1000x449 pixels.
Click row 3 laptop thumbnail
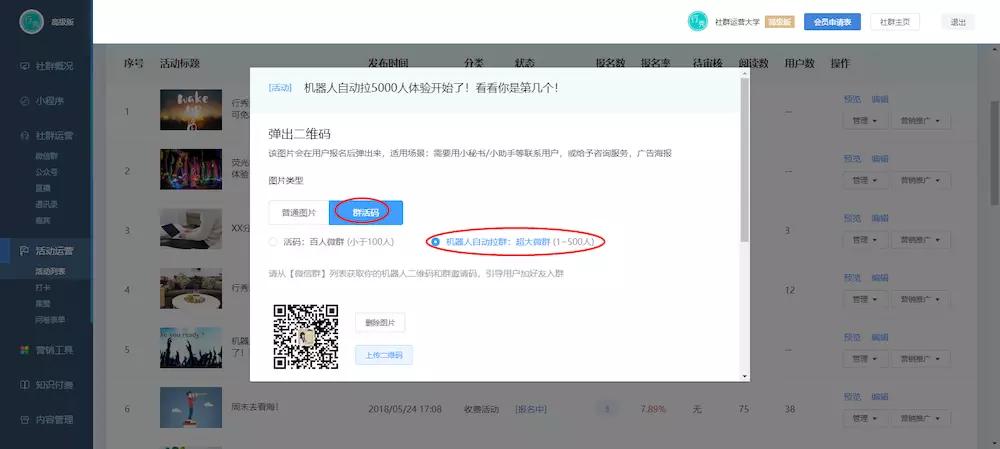pyautogui.click(x=191, y=228)
